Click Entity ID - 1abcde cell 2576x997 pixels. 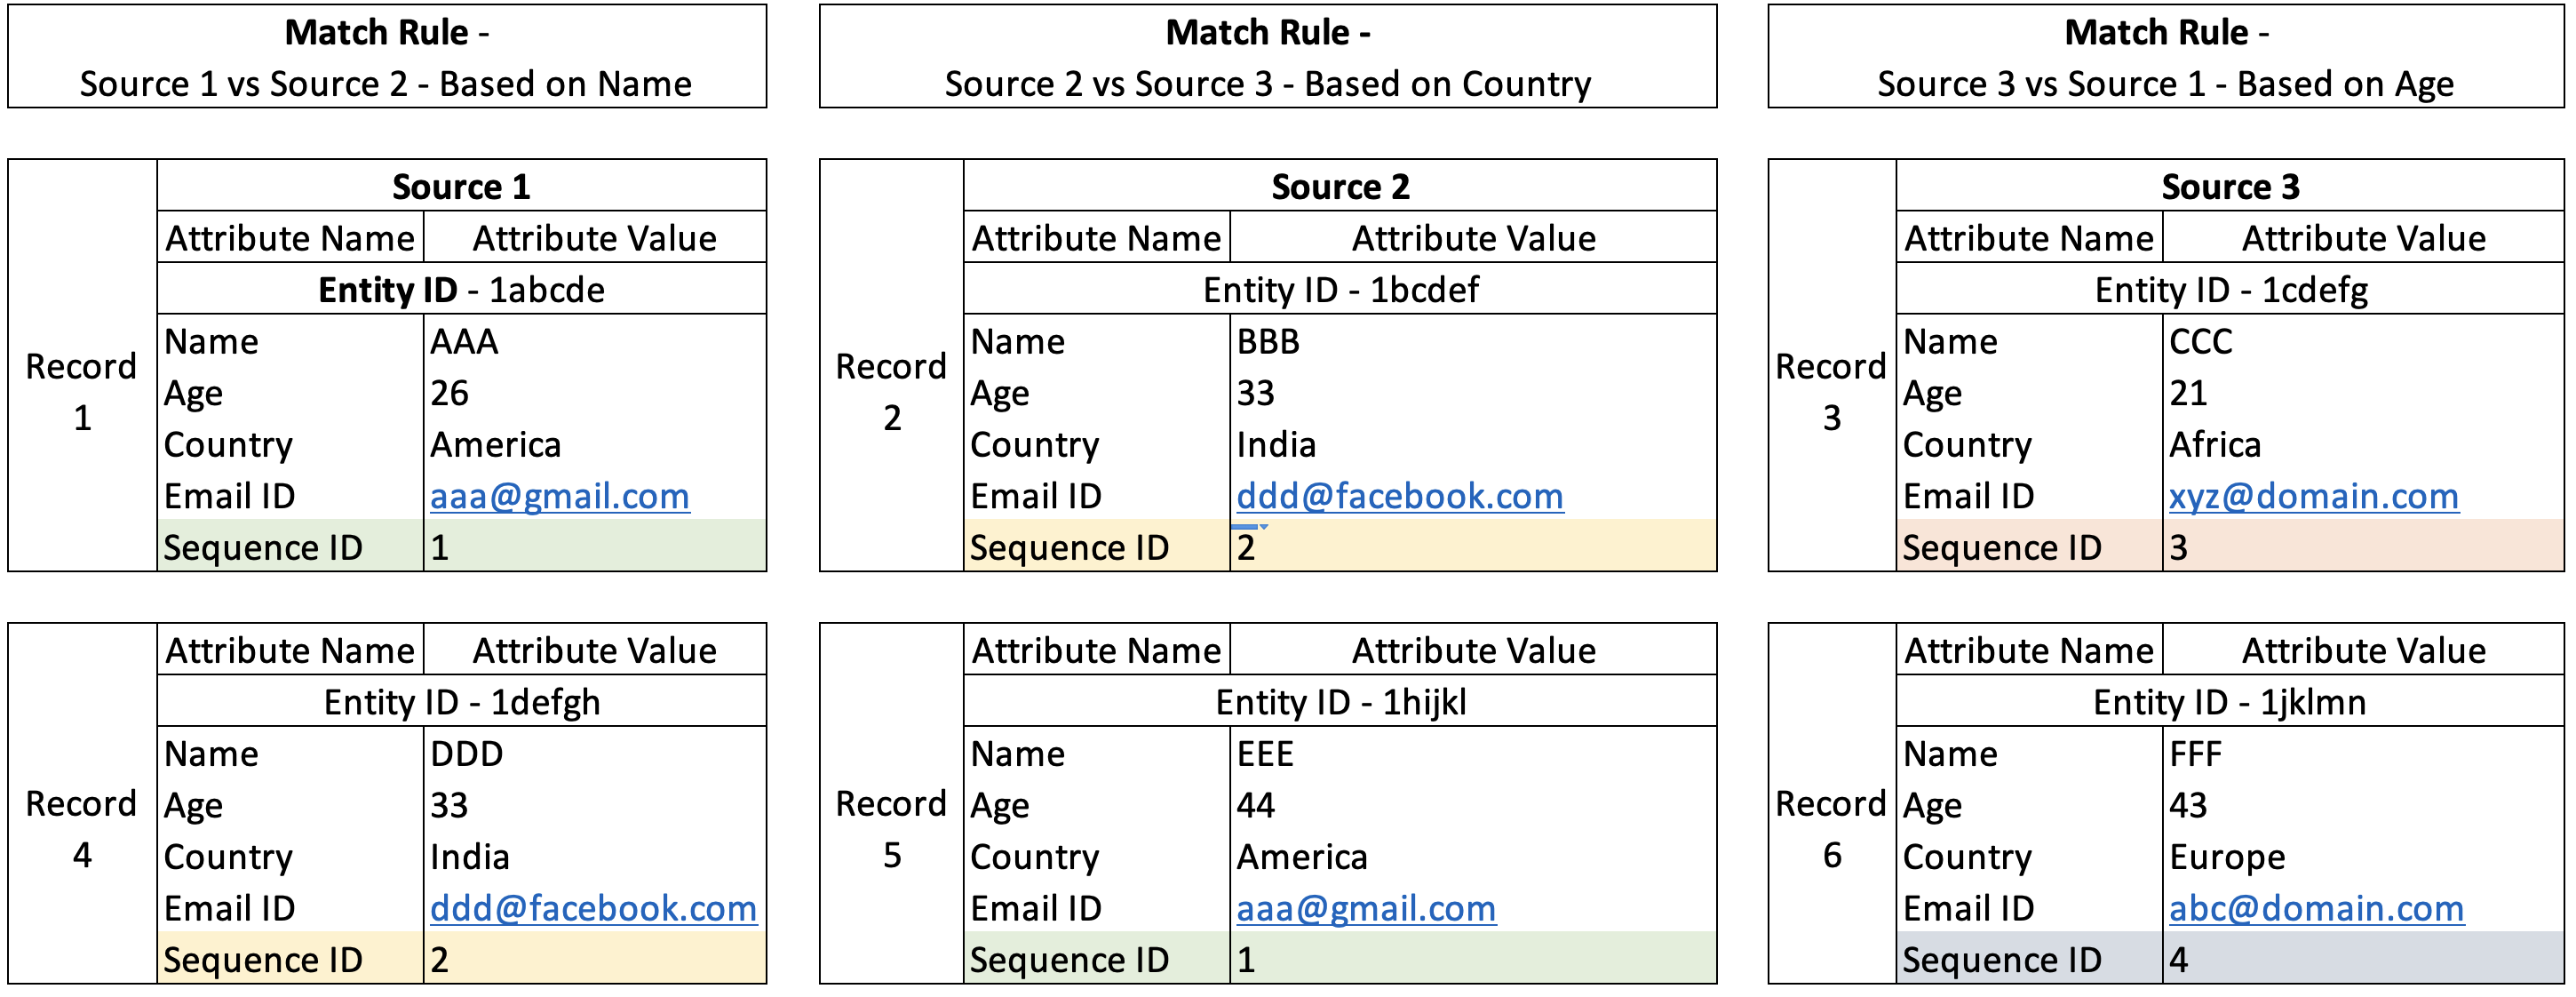click(x=461, y=290)
